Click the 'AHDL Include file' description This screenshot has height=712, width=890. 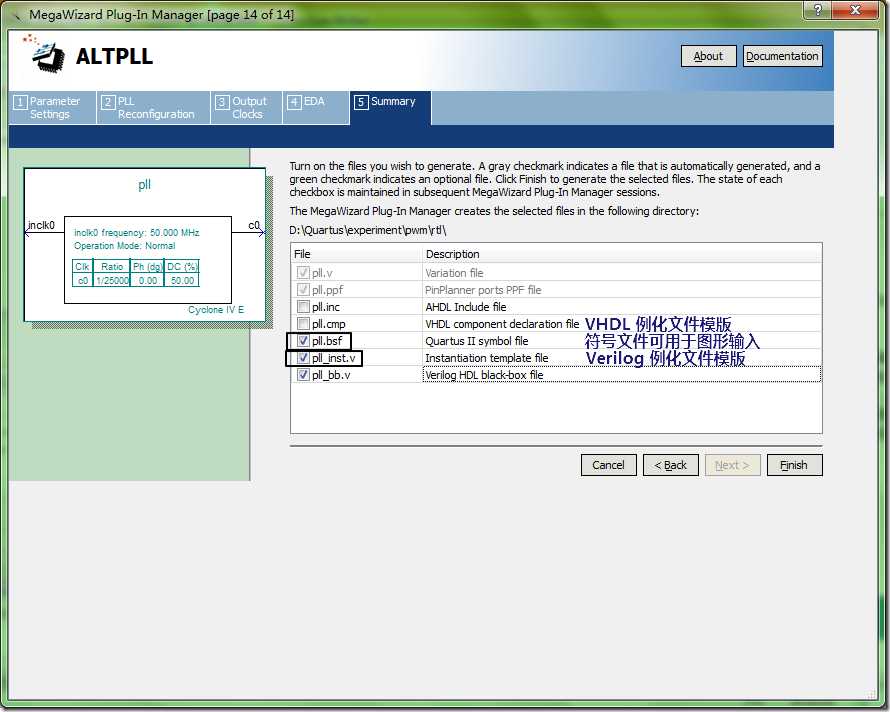coord(465,307)
